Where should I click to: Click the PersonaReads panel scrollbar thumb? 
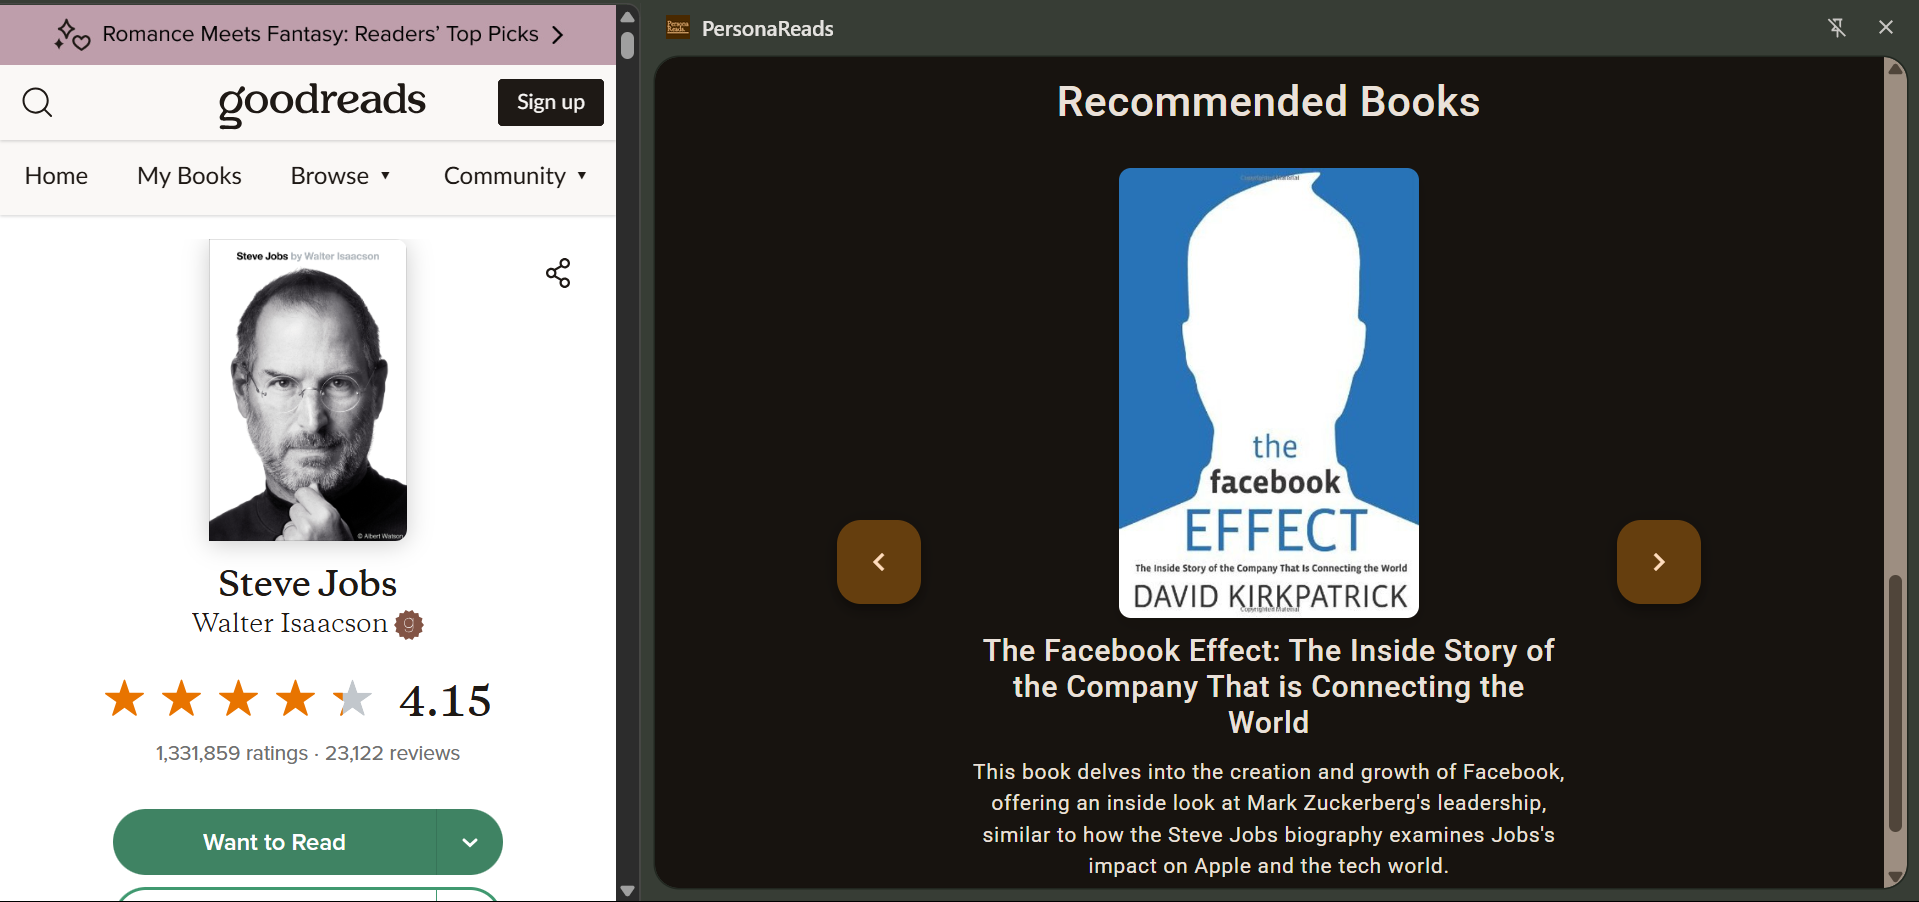1895,703
